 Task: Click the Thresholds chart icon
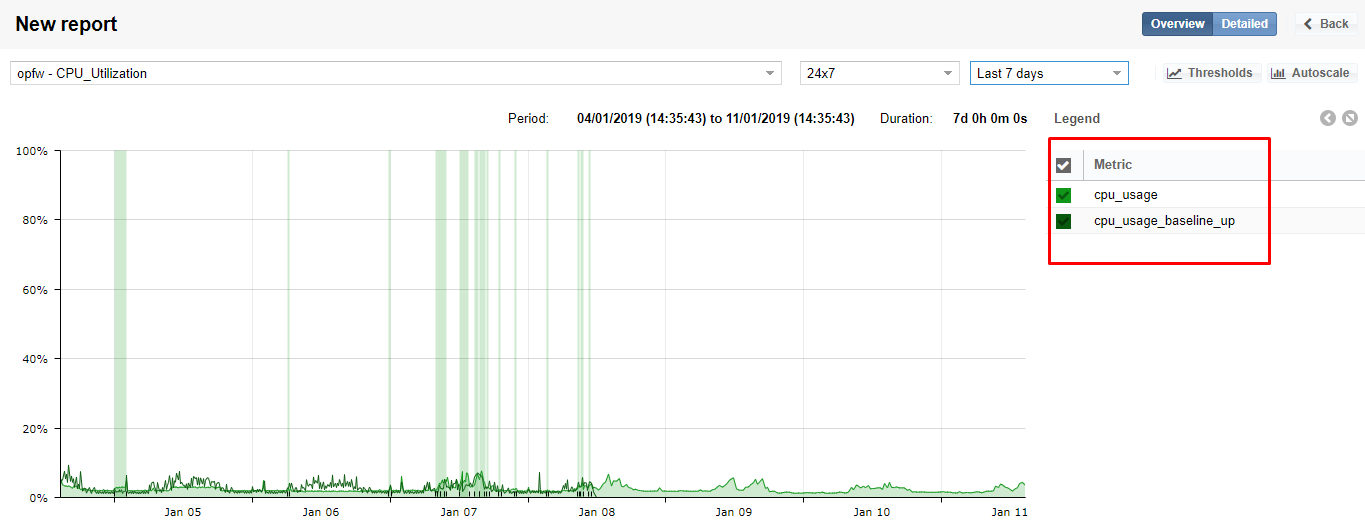[1175, 73]
